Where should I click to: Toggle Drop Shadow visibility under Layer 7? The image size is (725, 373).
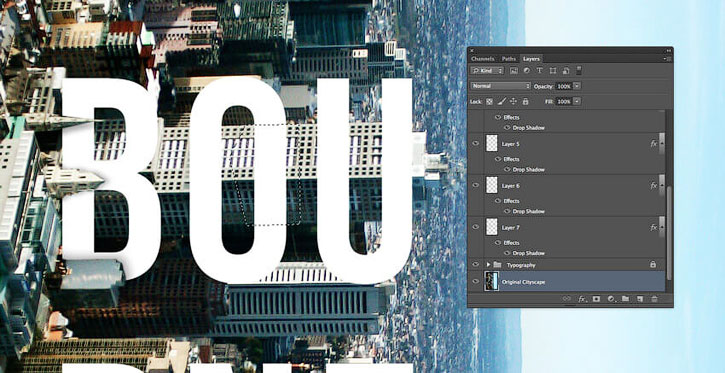click(x=507, y=253)
